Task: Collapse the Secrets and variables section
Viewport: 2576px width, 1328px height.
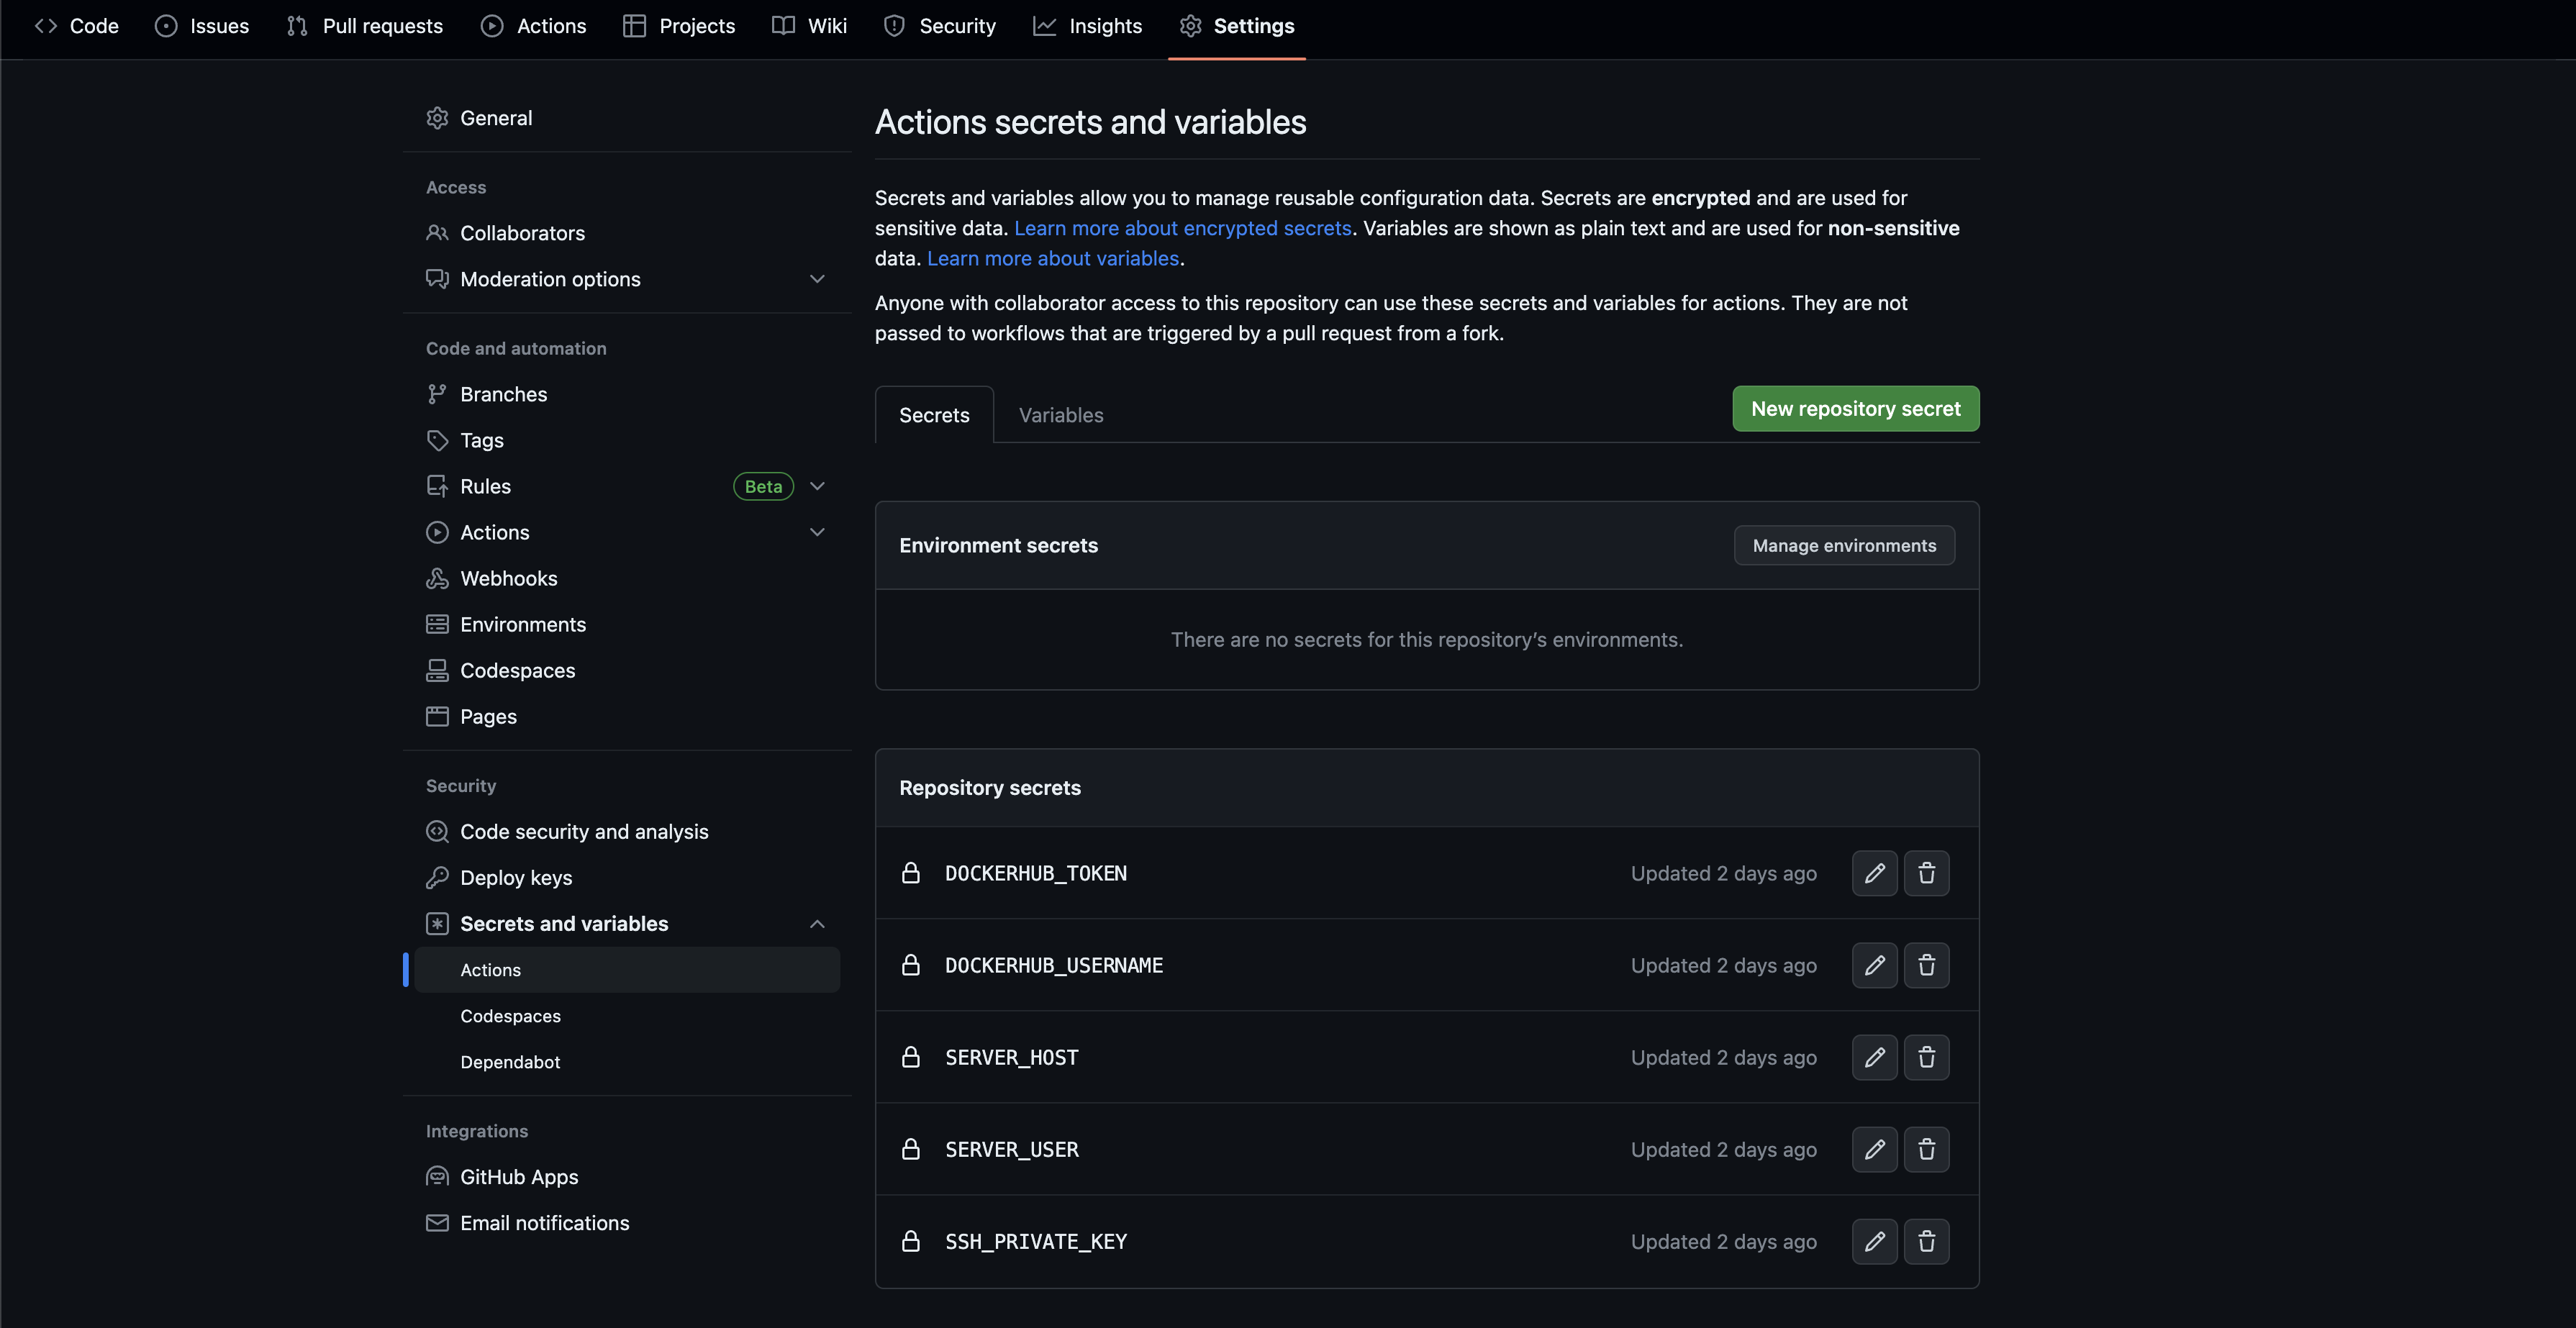Action: pos(817,923)
